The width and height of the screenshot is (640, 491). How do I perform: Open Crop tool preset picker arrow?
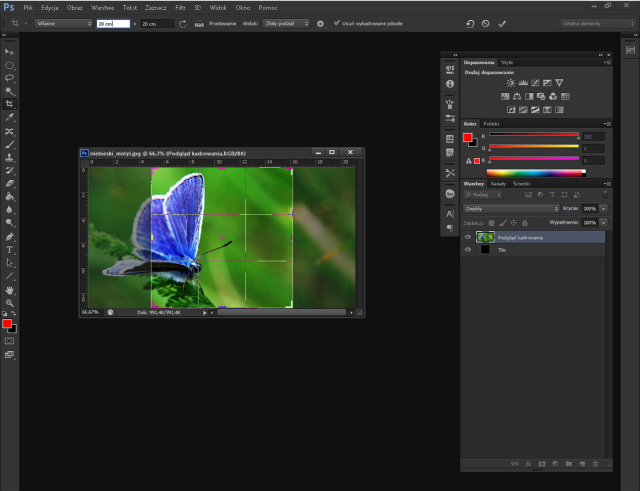25,24
